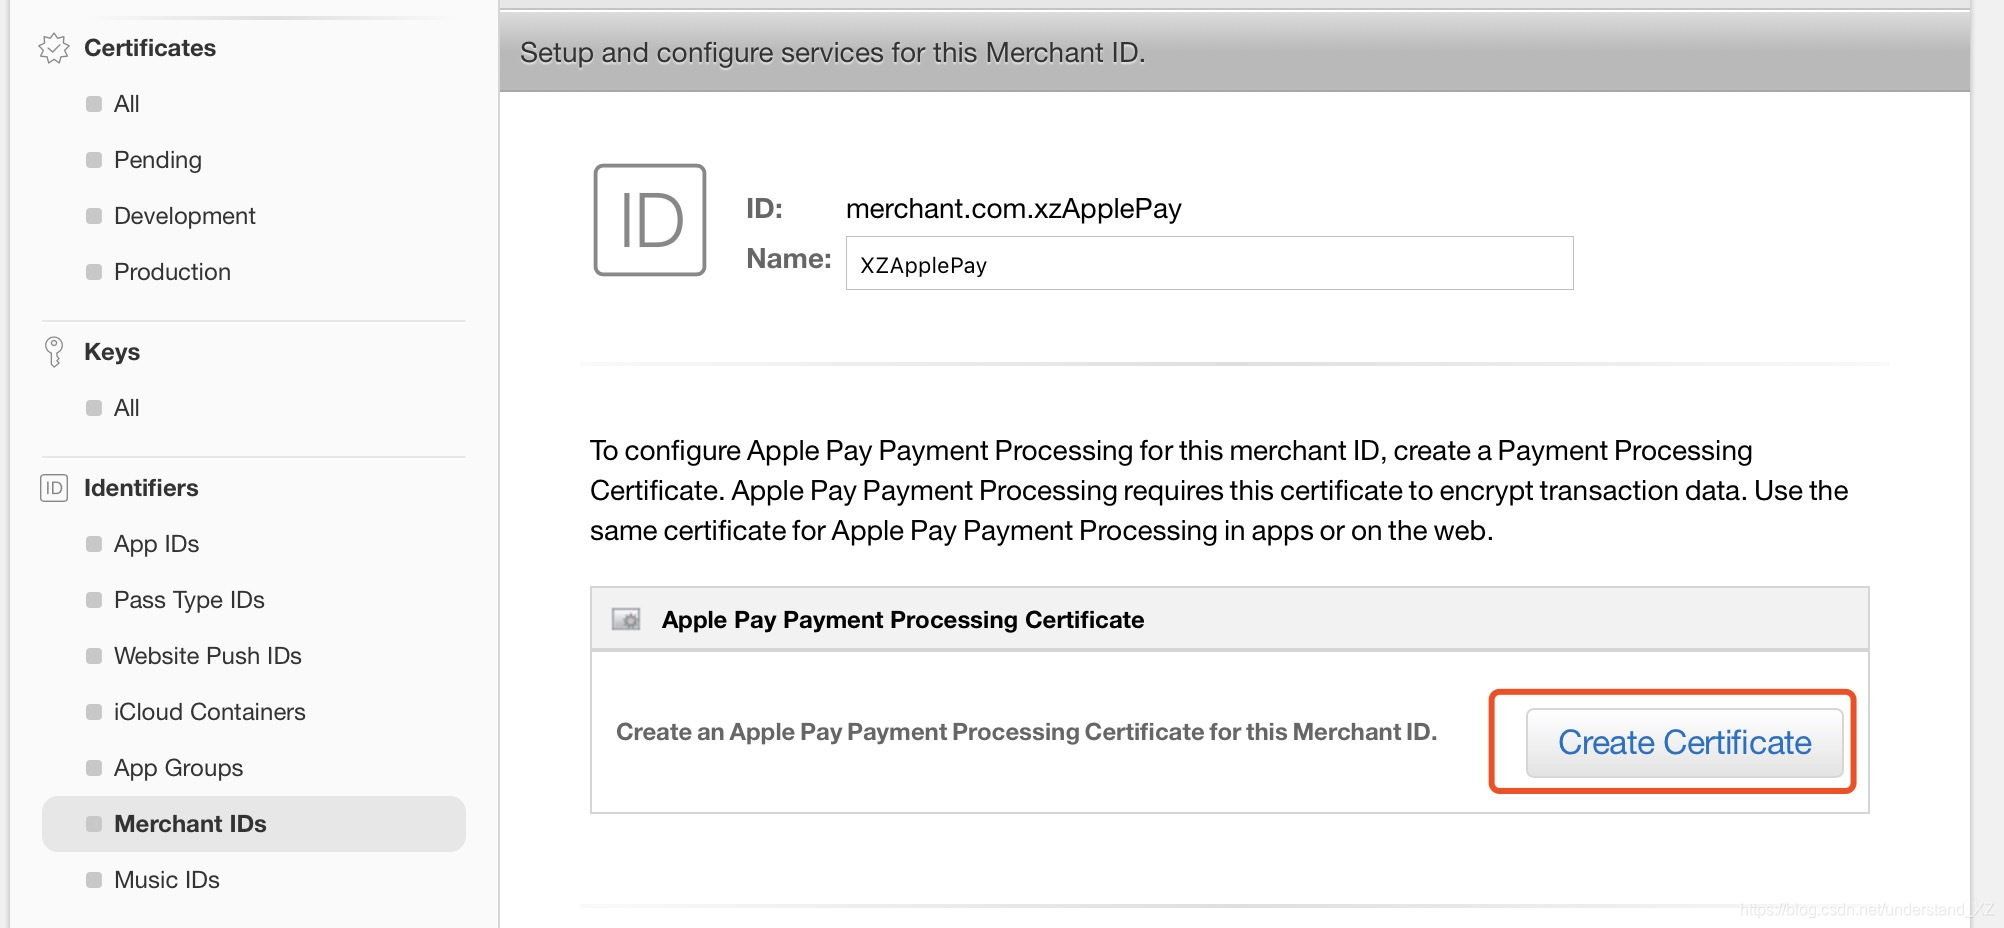Click the bullet icon beside Music IDs

point(94,880)
